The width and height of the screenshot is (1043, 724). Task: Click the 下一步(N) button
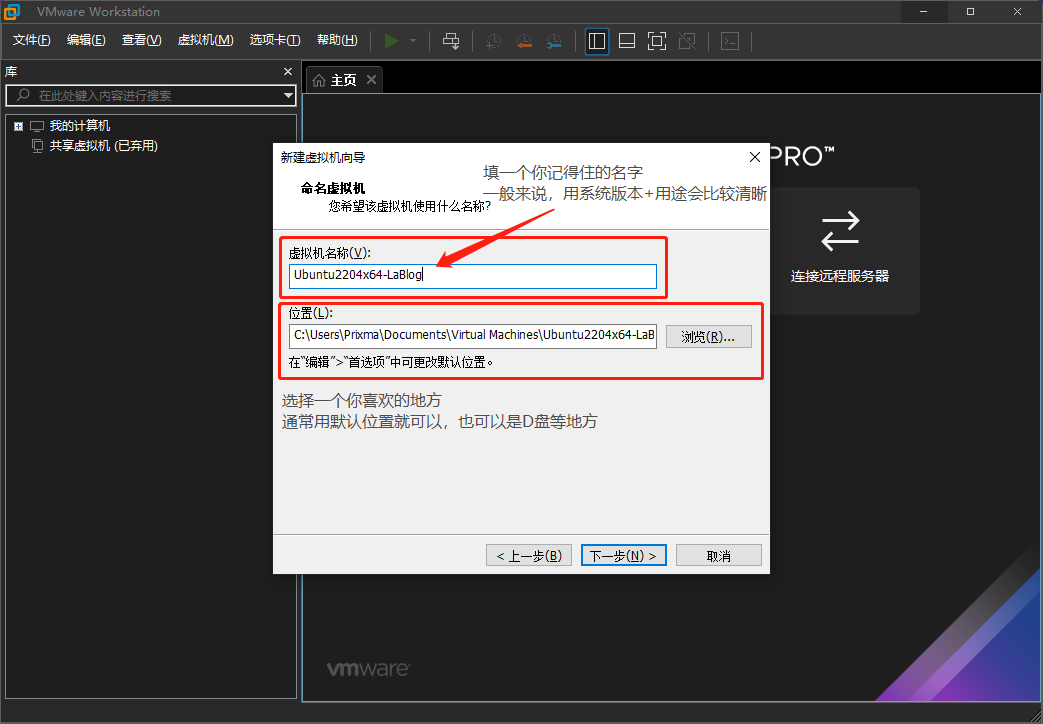[x=623, y=556]
